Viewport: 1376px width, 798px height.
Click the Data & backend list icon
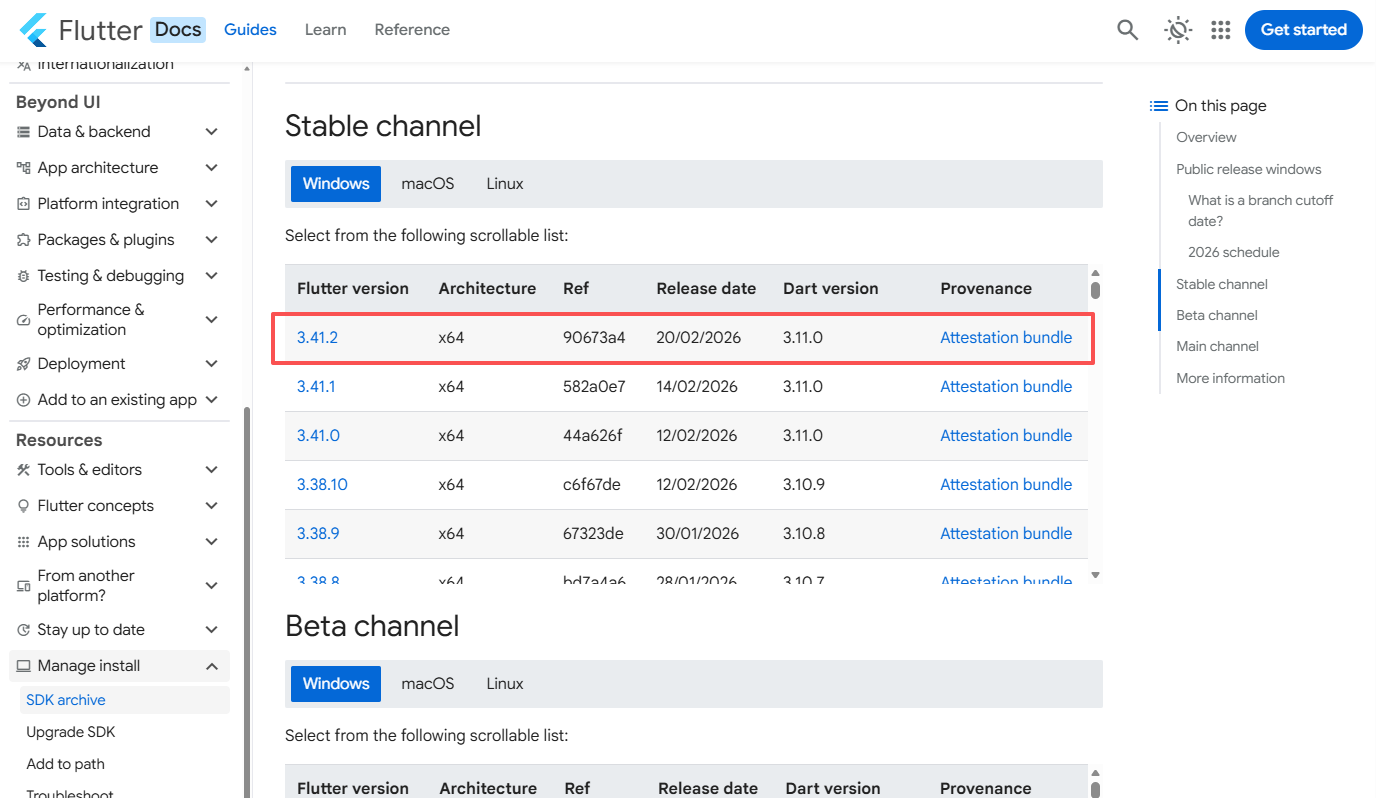click(x=24, y=132)
